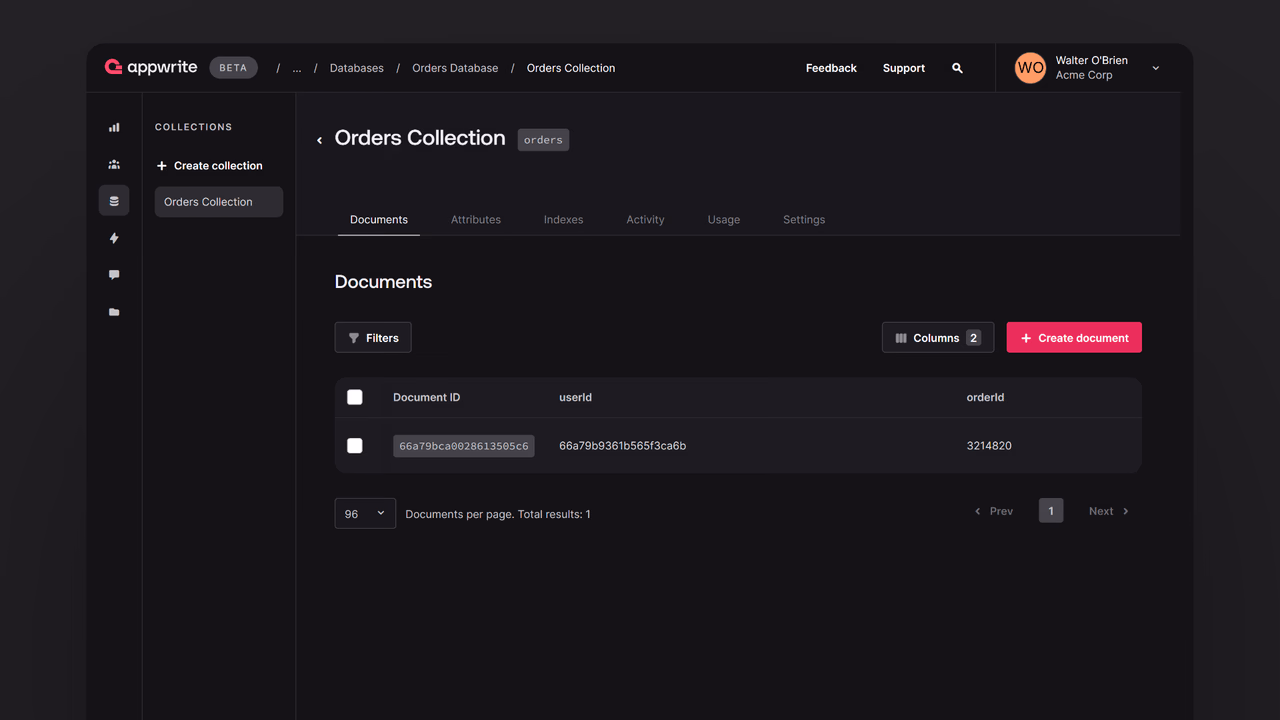The width and height of the screenshot is (1280, 720).
Task: Click Create collection in the sidebar
Action: point(210,166)
